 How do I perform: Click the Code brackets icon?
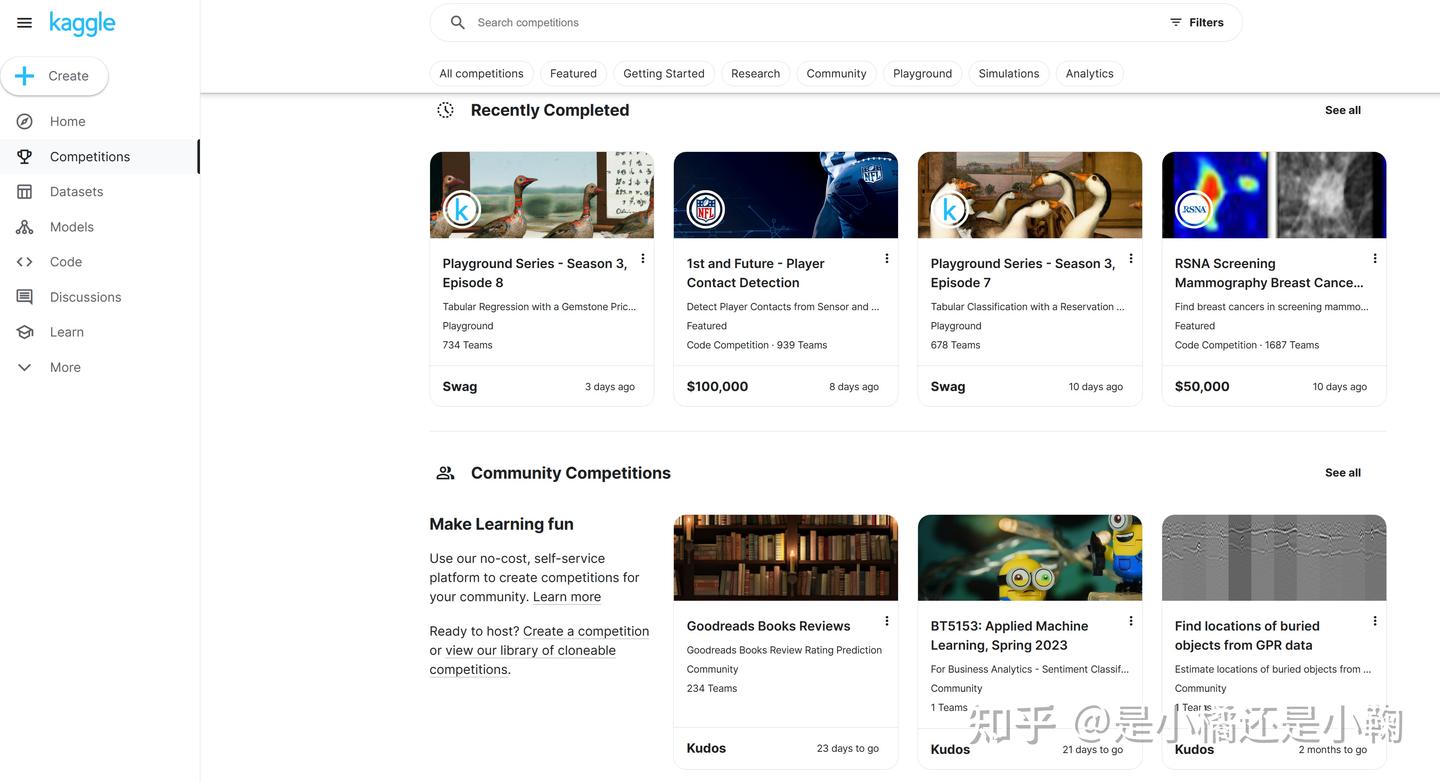click(x=25, y=262)
